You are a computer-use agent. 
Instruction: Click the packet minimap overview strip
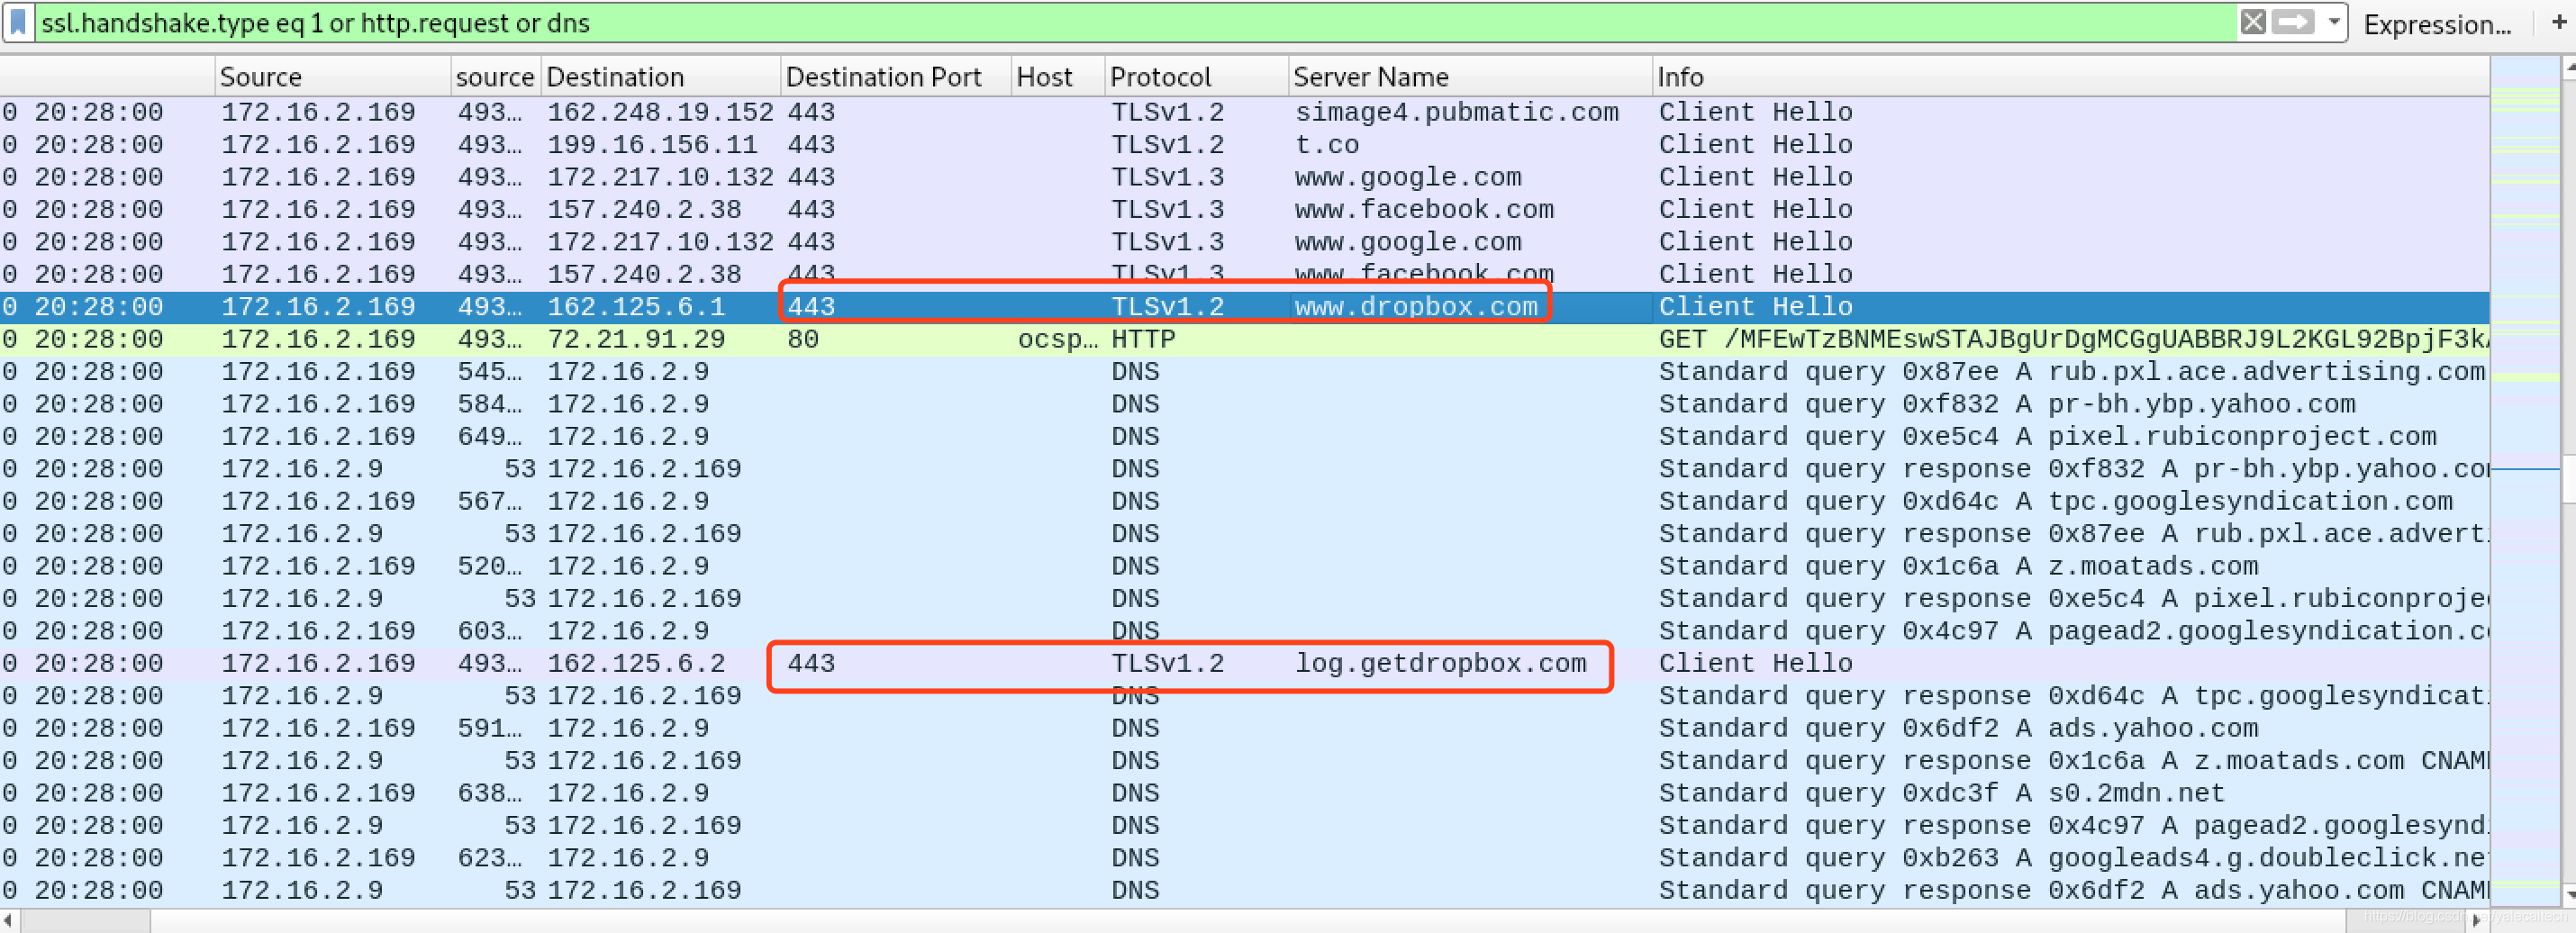pyautogui.click(x=2525, y=480)
